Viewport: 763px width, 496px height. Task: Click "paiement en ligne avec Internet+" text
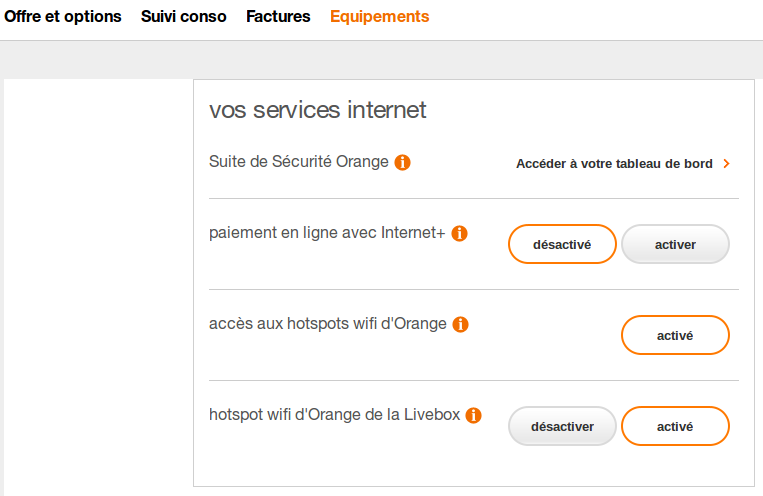pos(327,233)
